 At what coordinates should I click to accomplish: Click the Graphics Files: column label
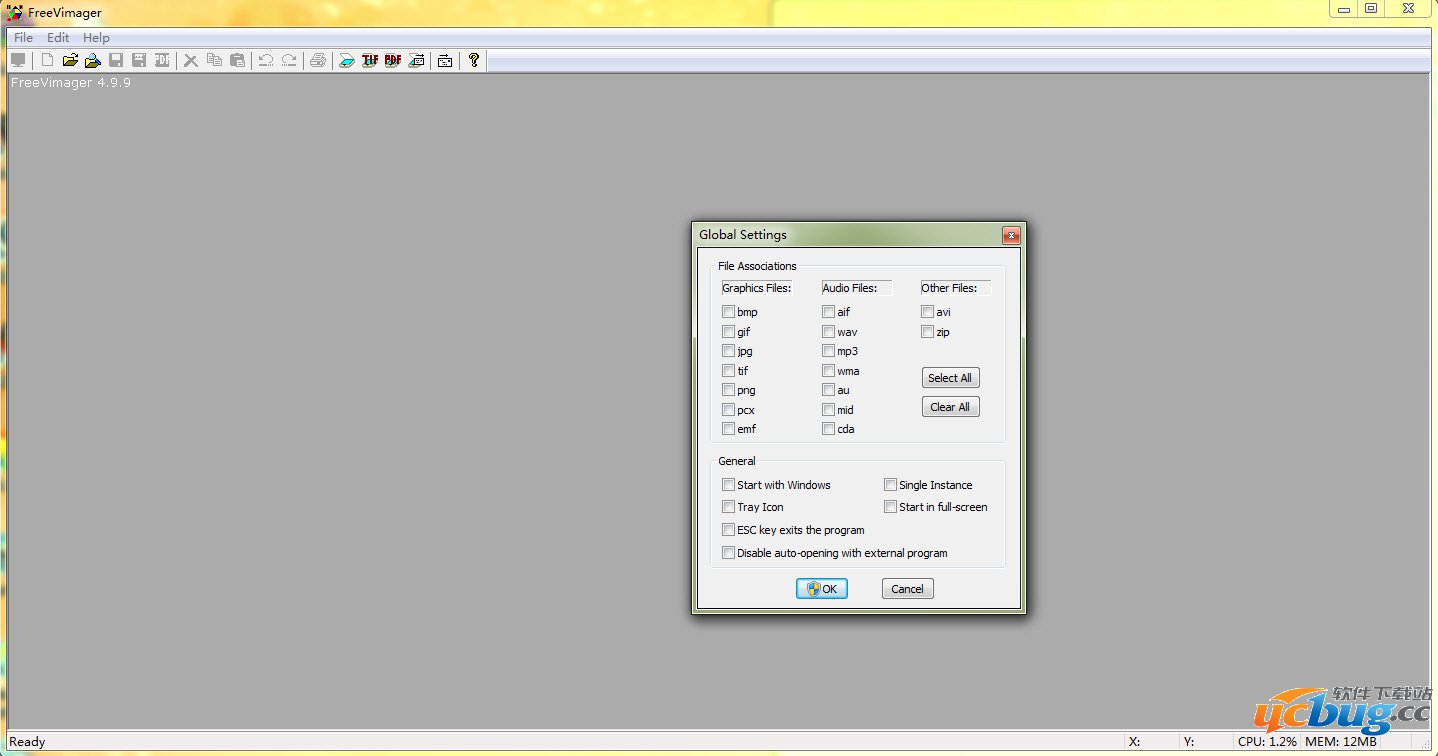[x=757, y=288]
